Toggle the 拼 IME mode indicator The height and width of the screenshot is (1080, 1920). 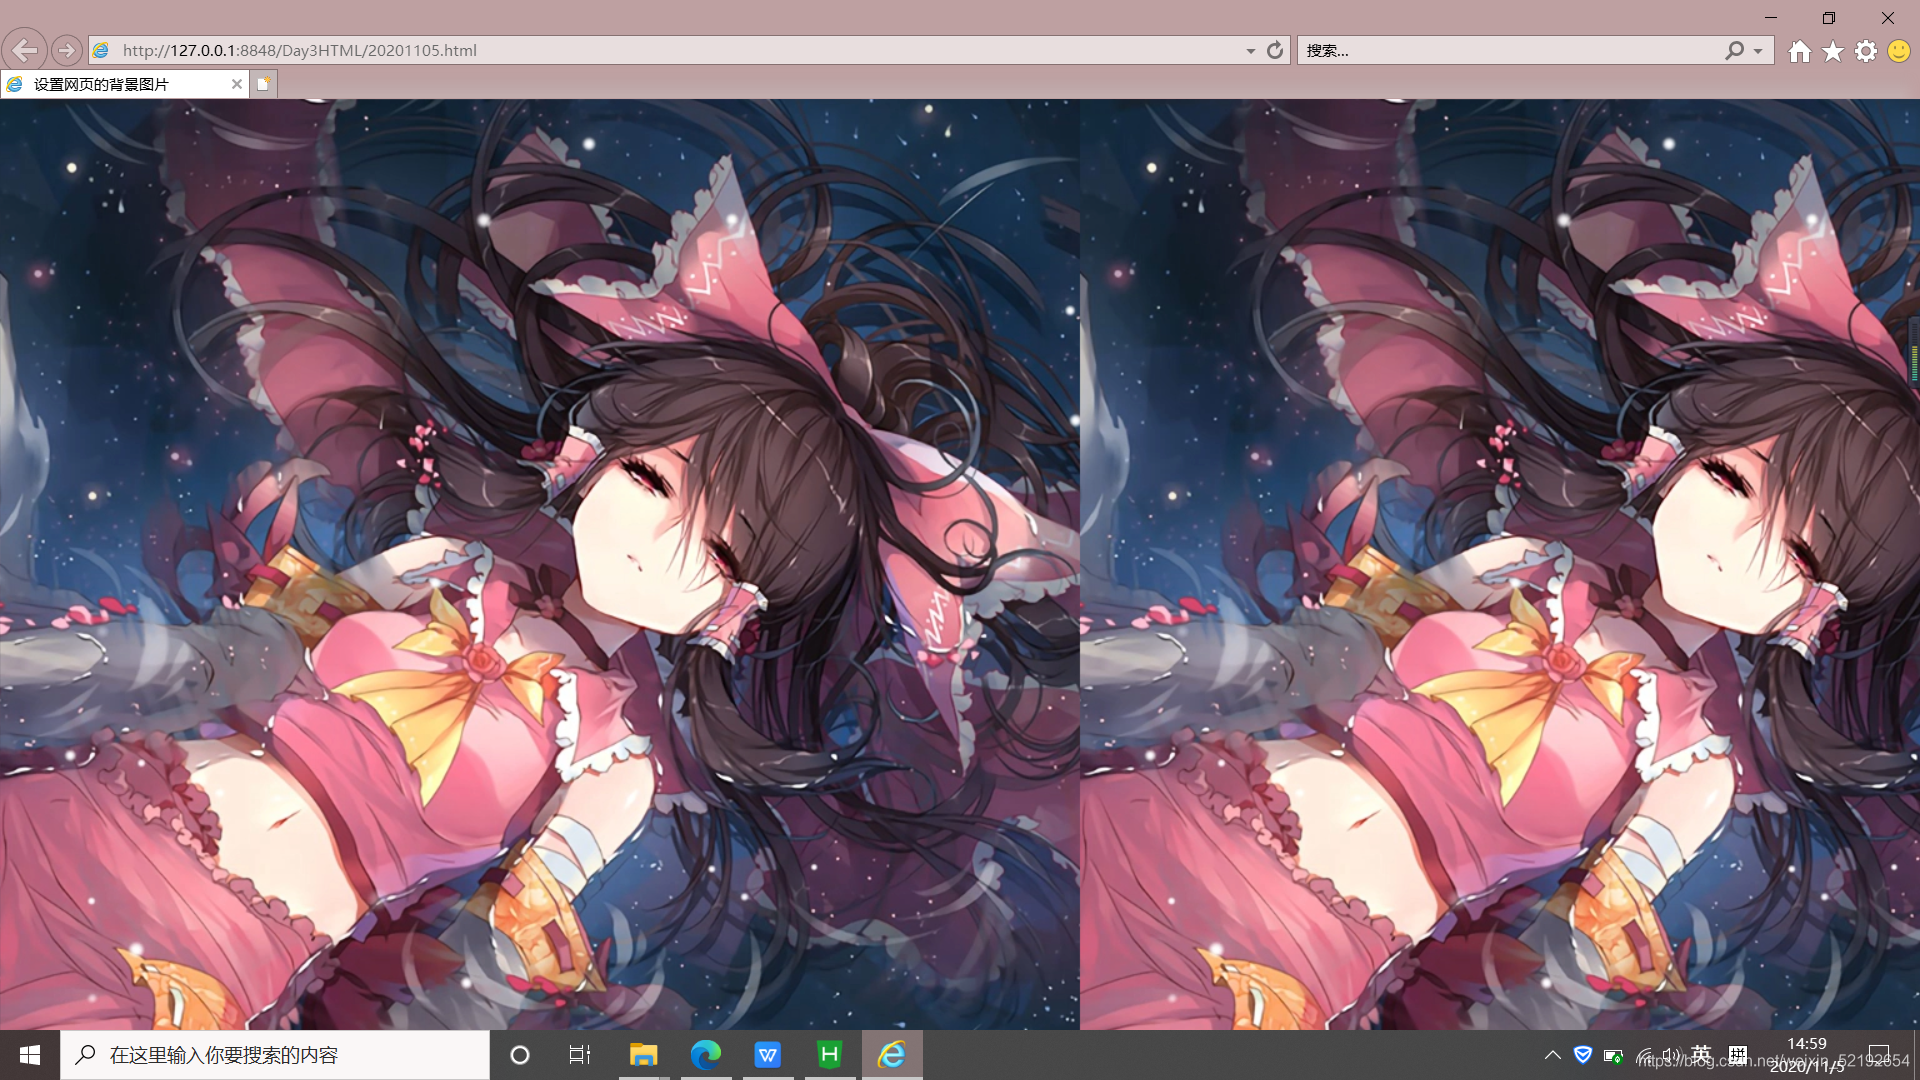[1738, 1055]
